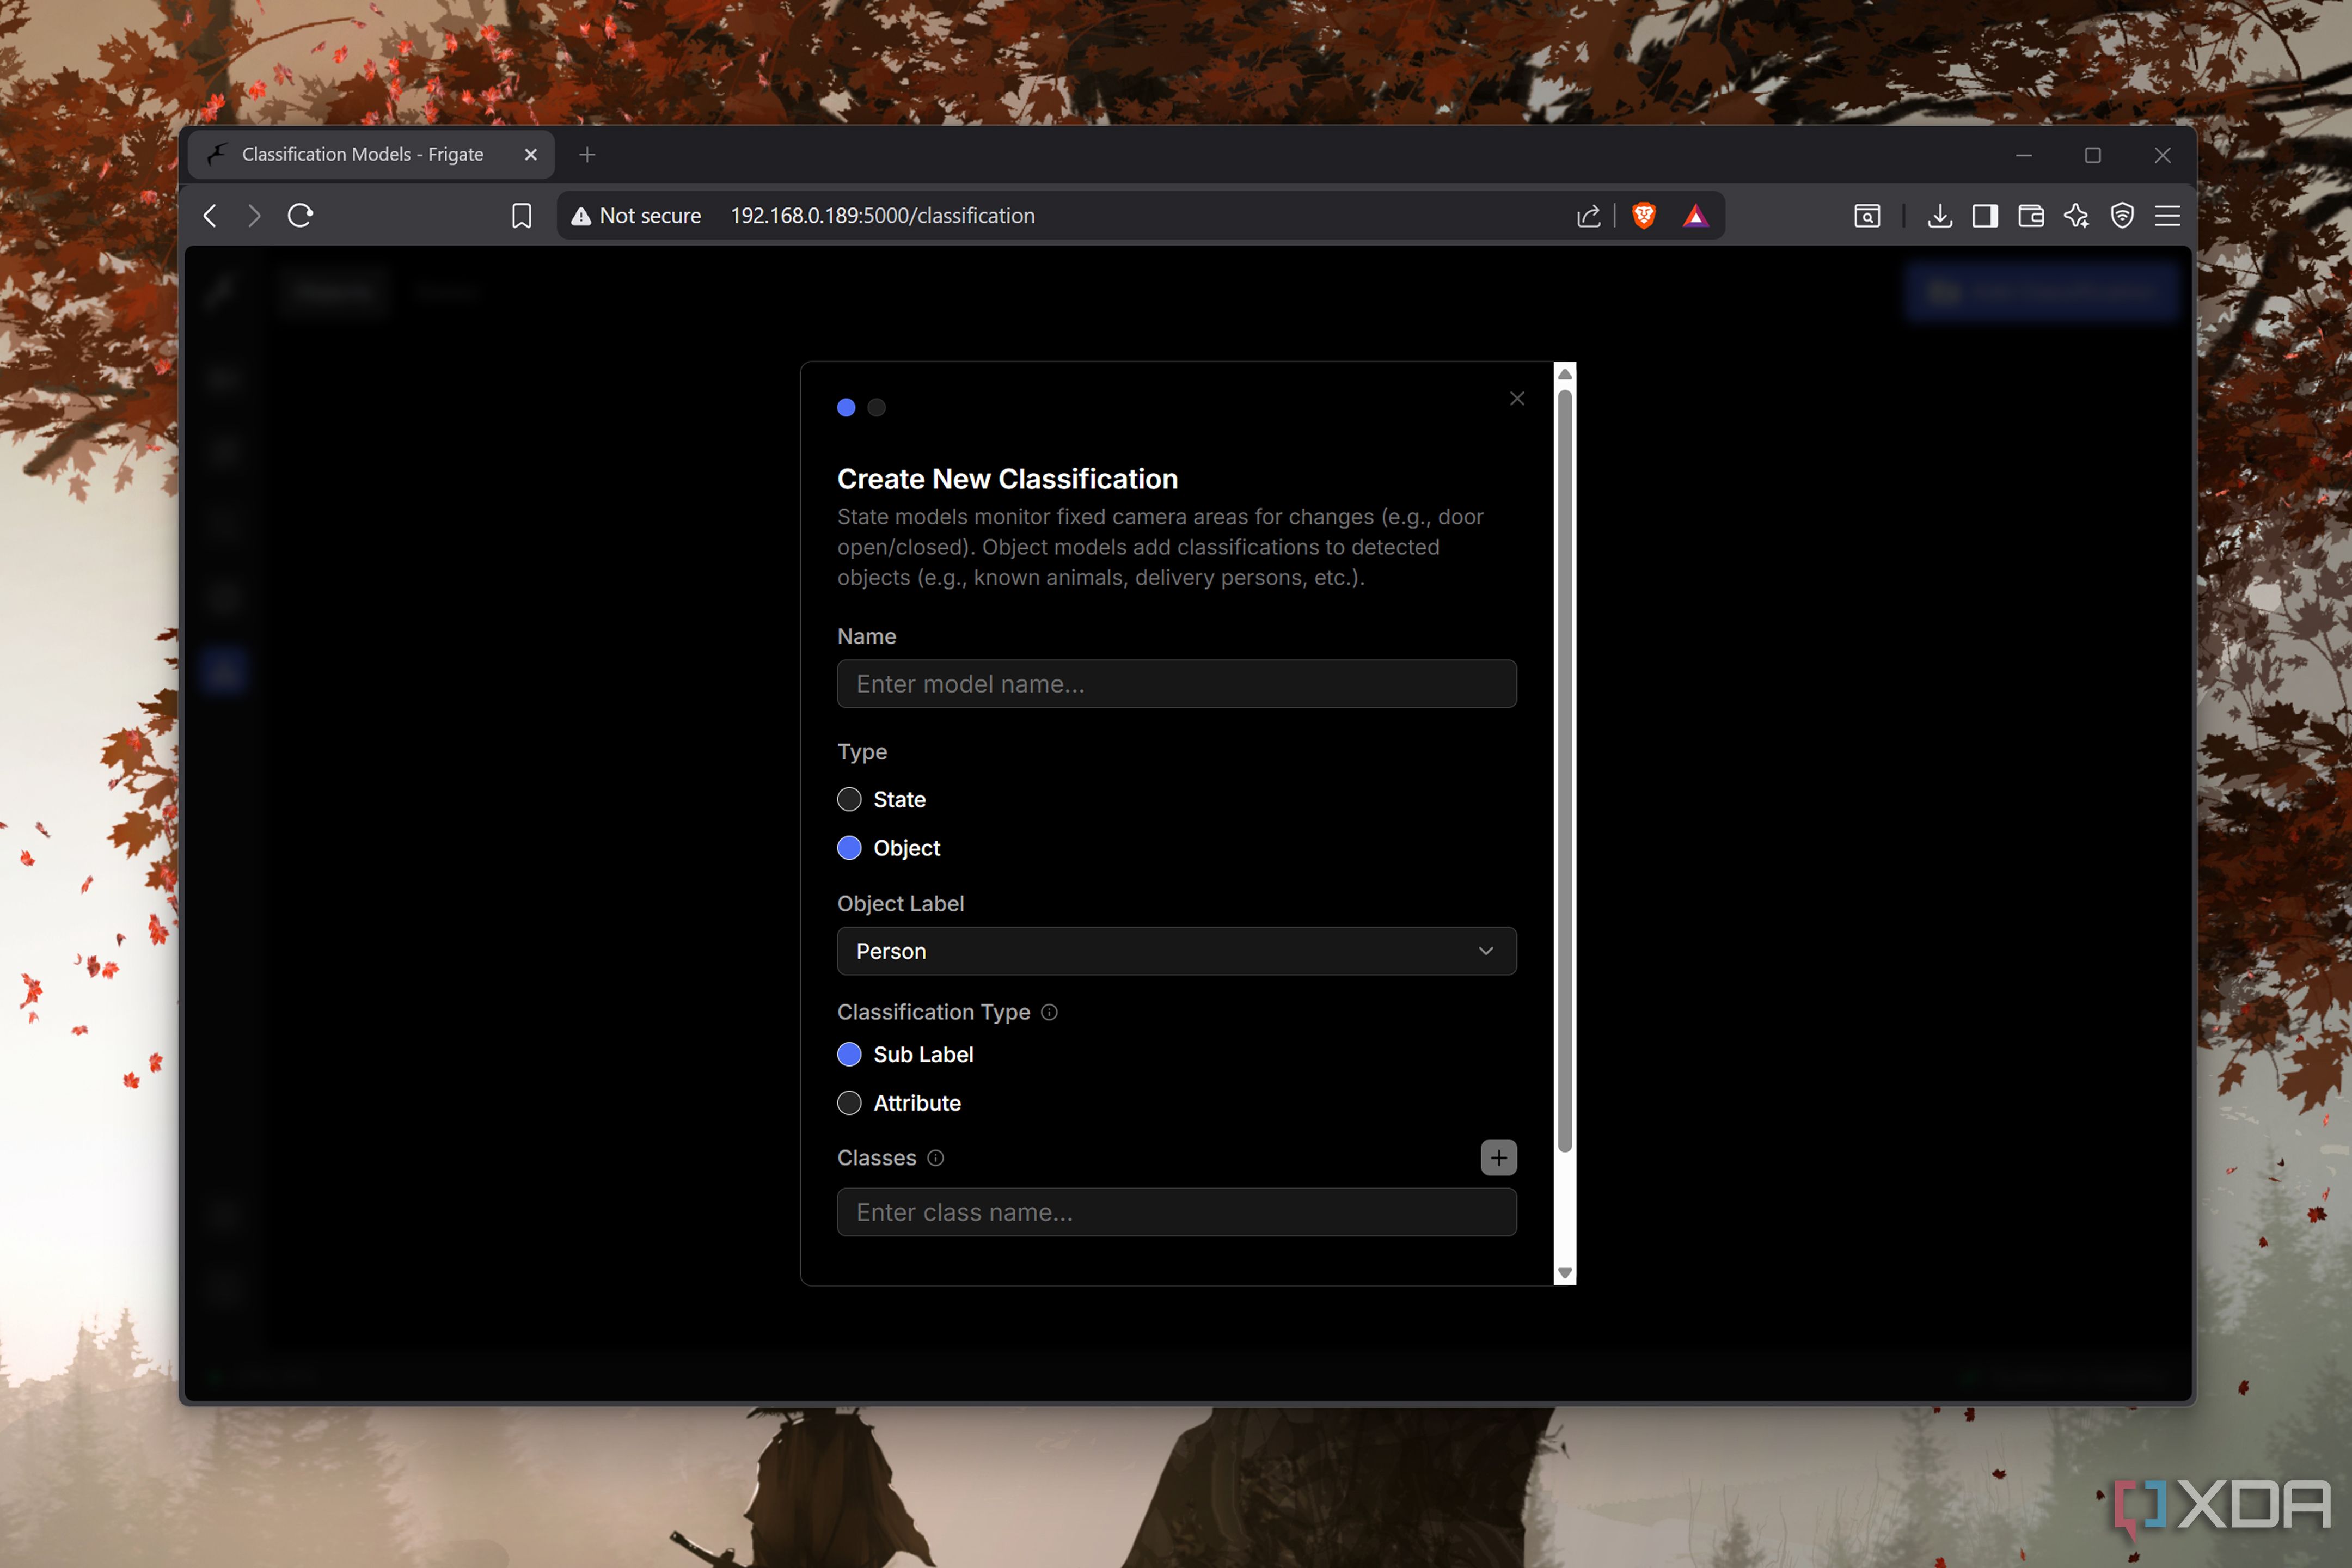Viewport: 2352px width, 1568px height.
Task: Bookmark this page with bookmark icon
Action: click(x=521, y=216)
